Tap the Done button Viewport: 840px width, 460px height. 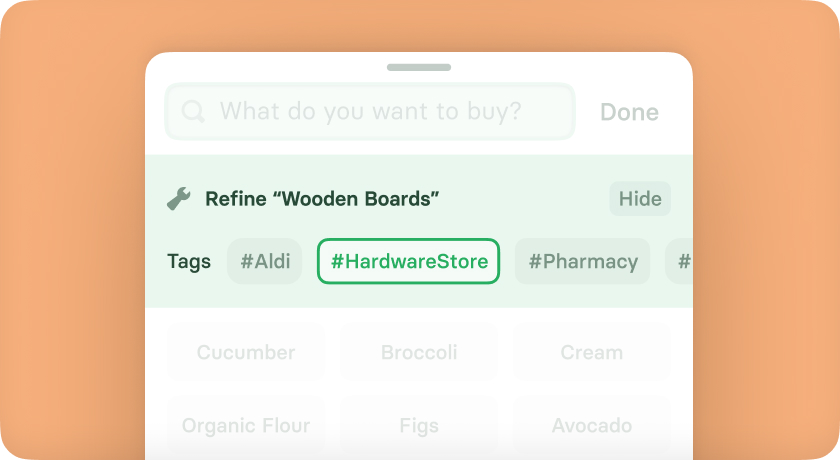click(x=629, y=112)
